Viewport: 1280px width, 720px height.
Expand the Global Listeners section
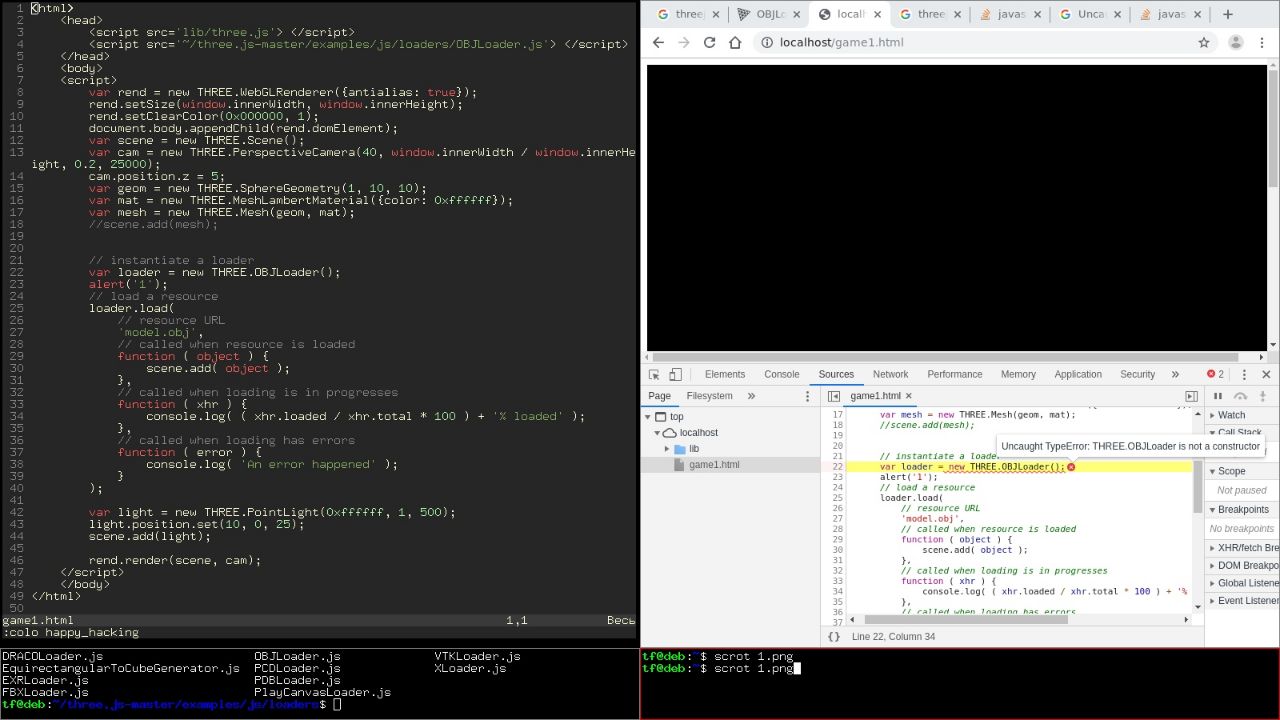1242,583
